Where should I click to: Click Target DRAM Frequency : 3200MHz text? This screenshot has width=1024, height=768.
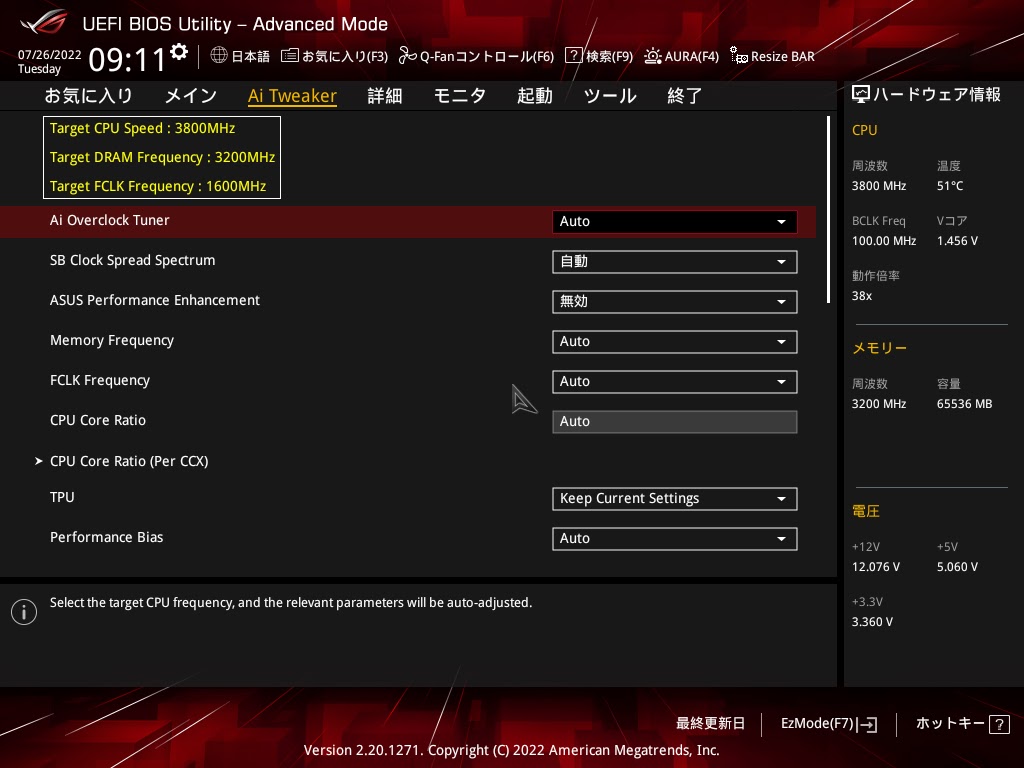162,157
